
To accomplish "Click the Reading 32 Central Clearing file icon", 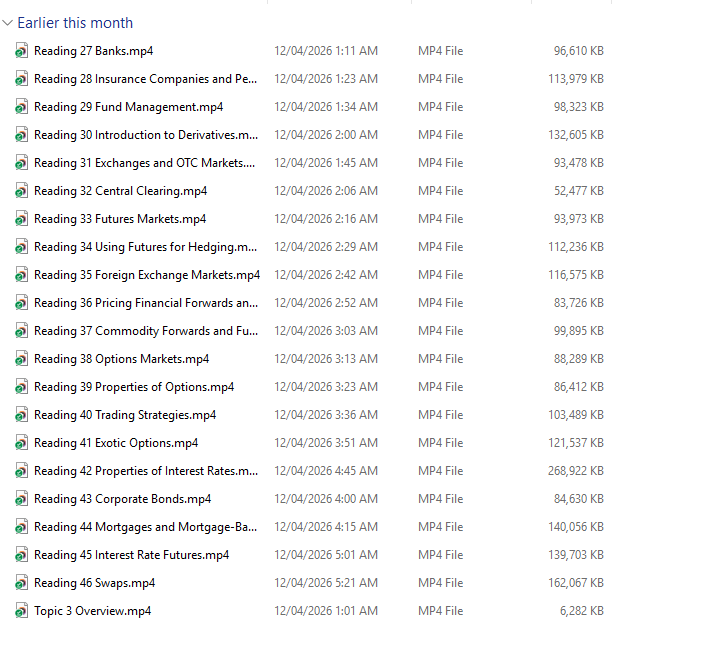I will tap(22, 191).
